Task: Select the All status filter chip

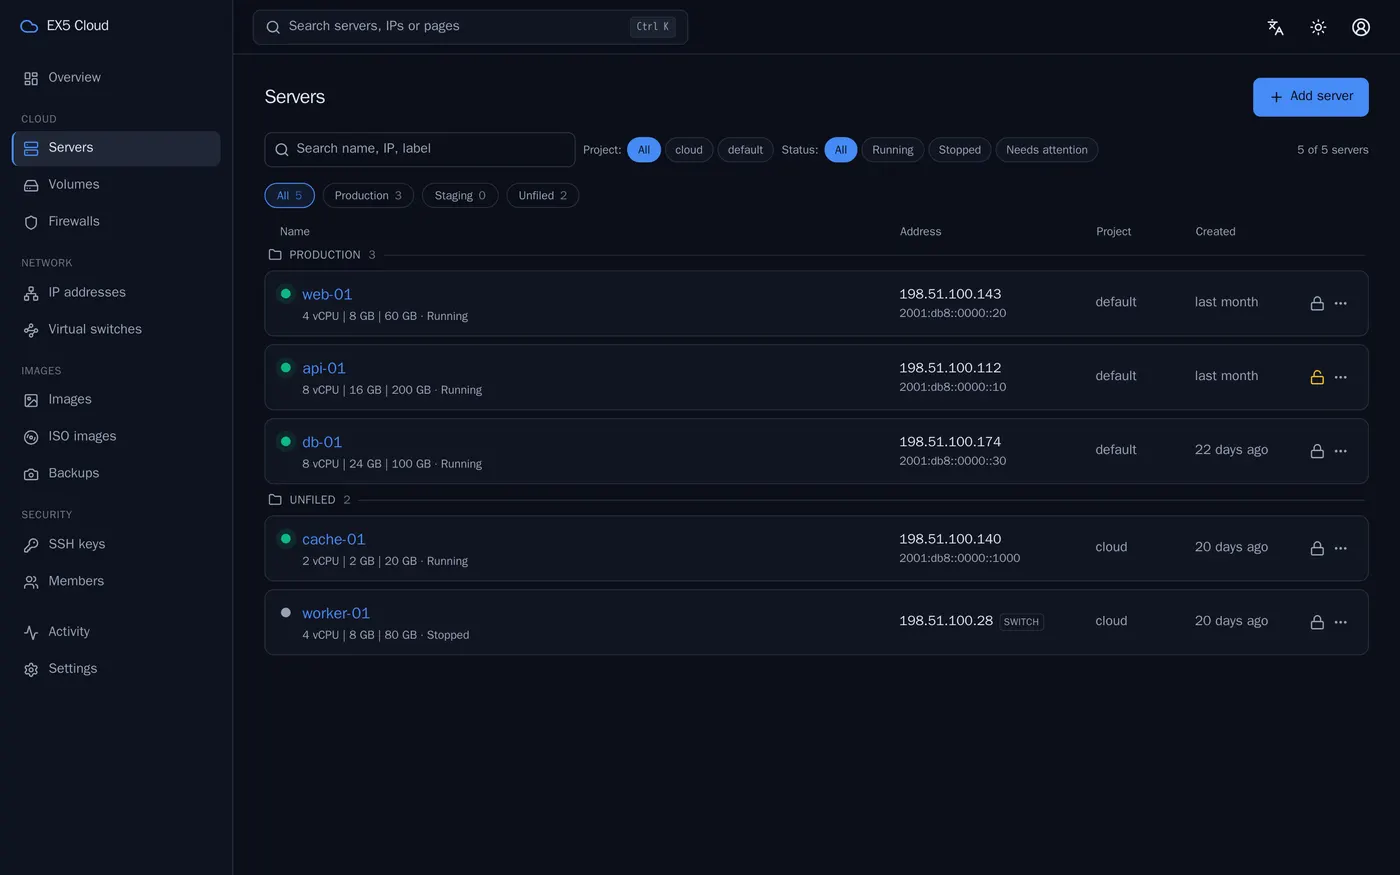Action: pyautogui.click(x=841, y=150)
